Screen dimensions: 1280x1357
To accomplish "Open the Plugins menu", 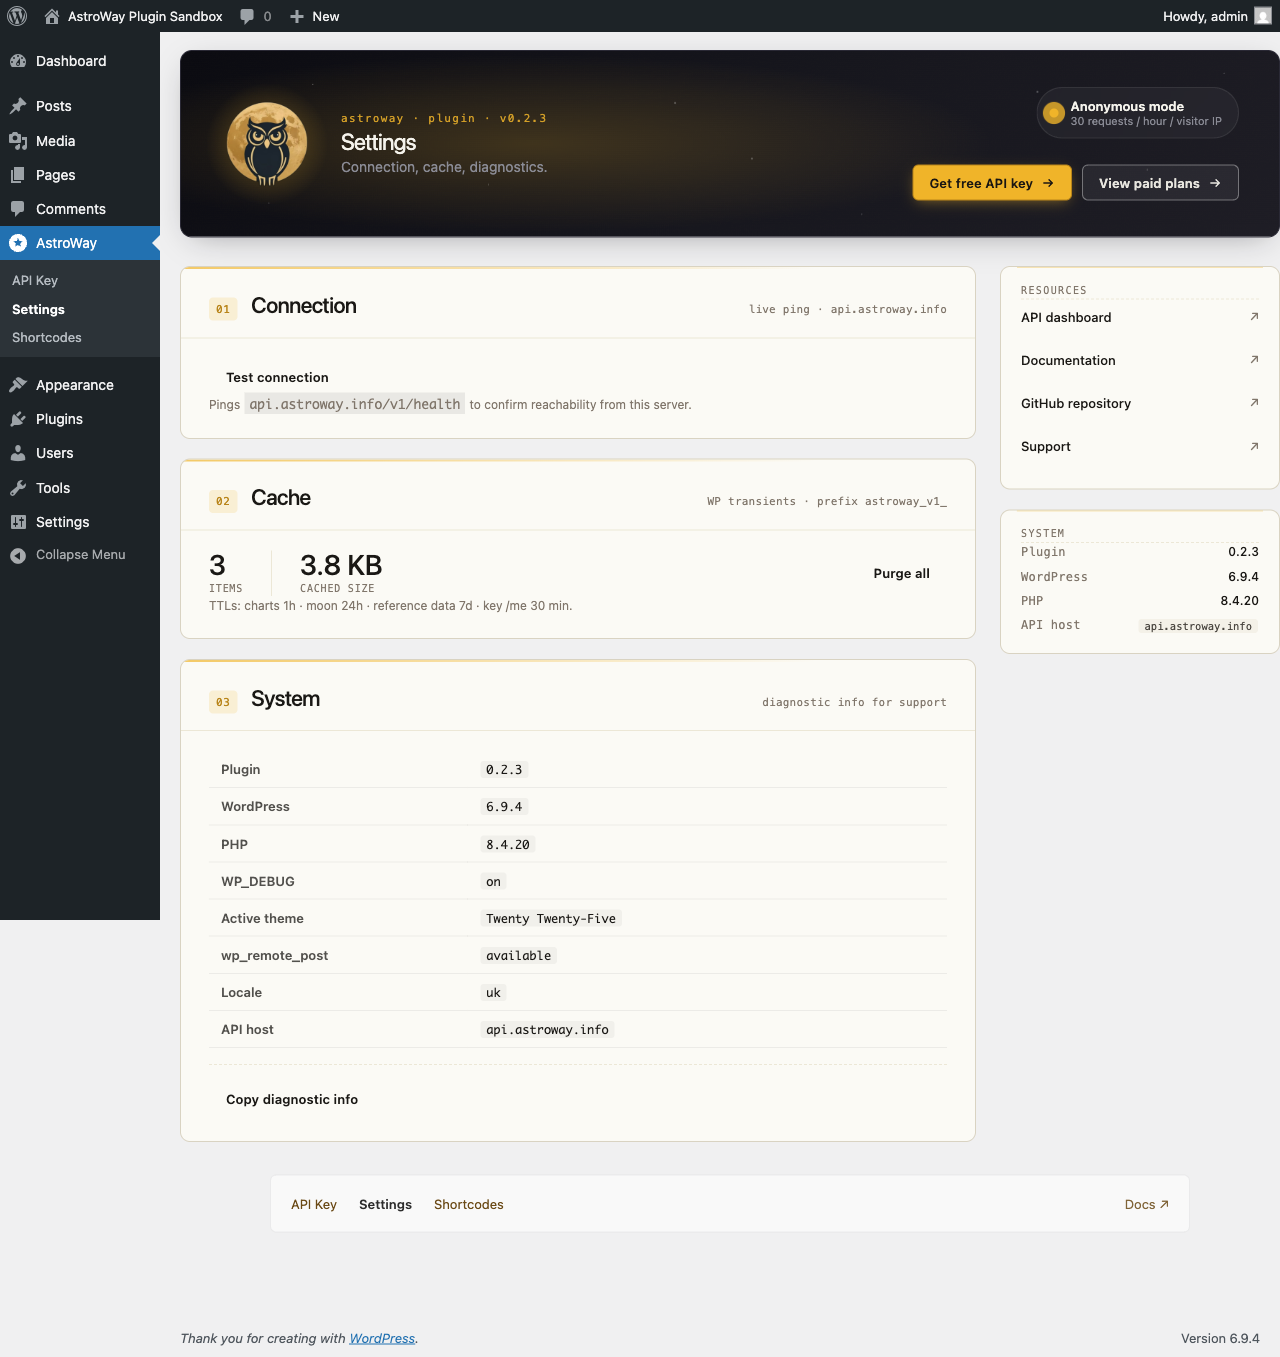I will [80, 419].
